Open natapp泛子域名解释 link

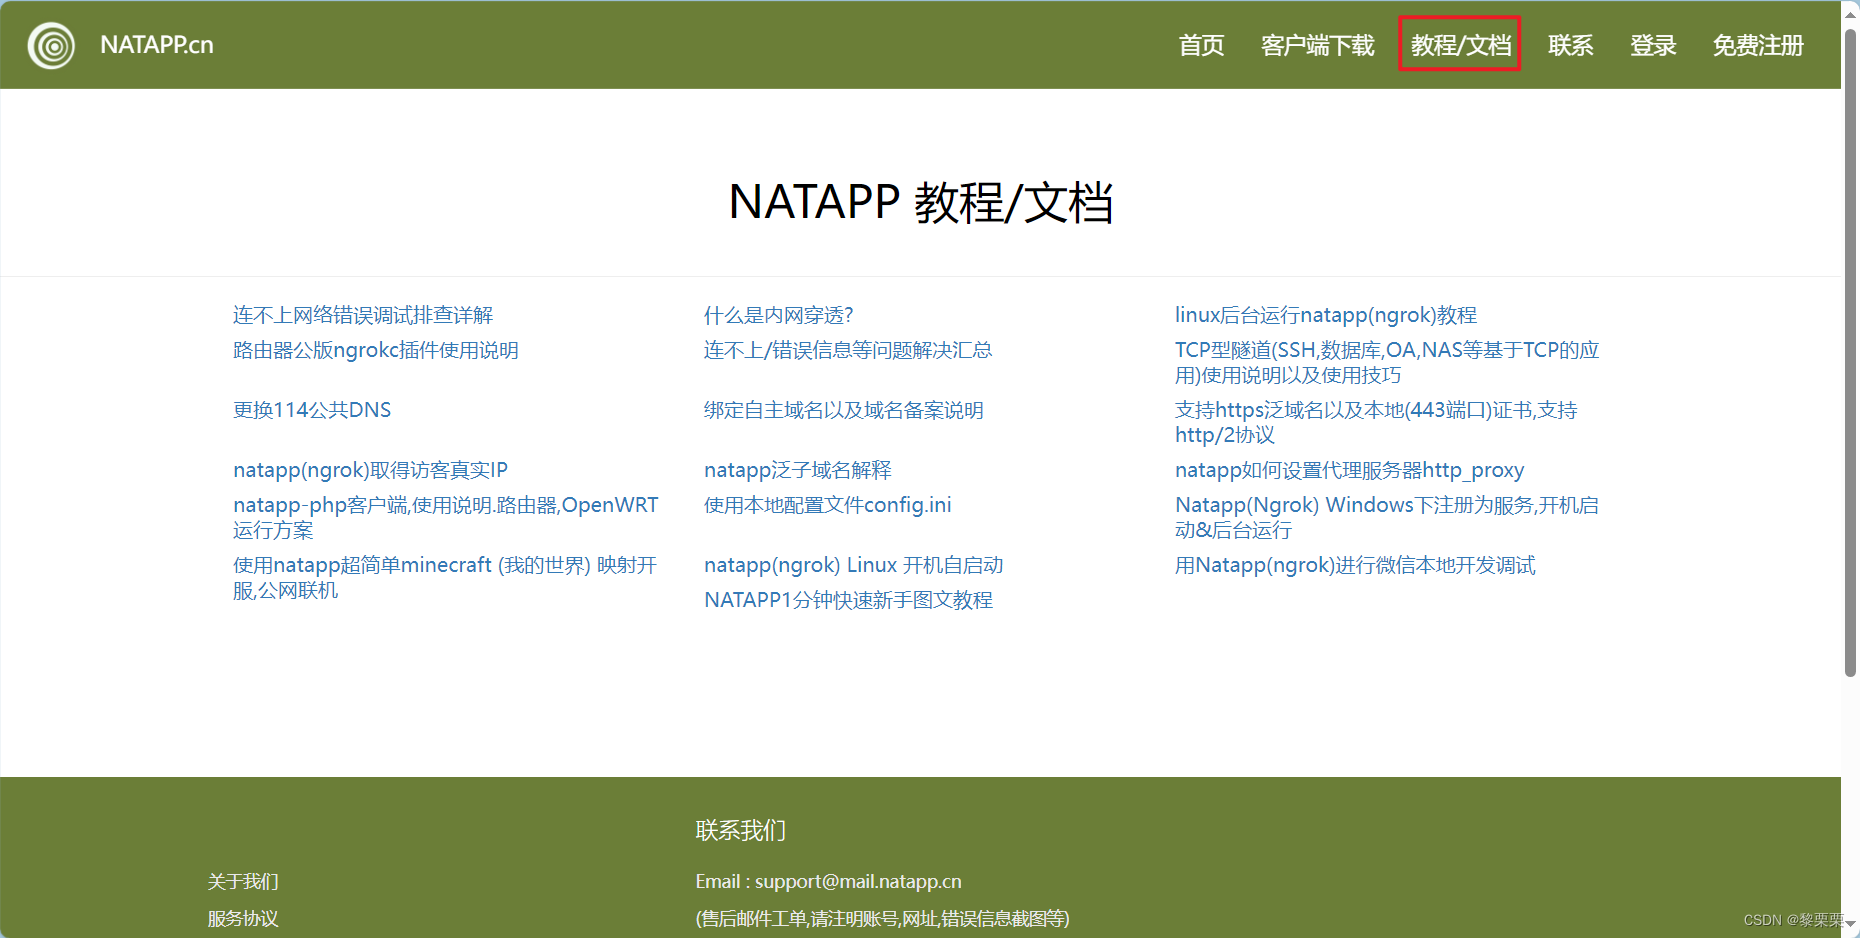pyautogui.click(x=798, y=470)
